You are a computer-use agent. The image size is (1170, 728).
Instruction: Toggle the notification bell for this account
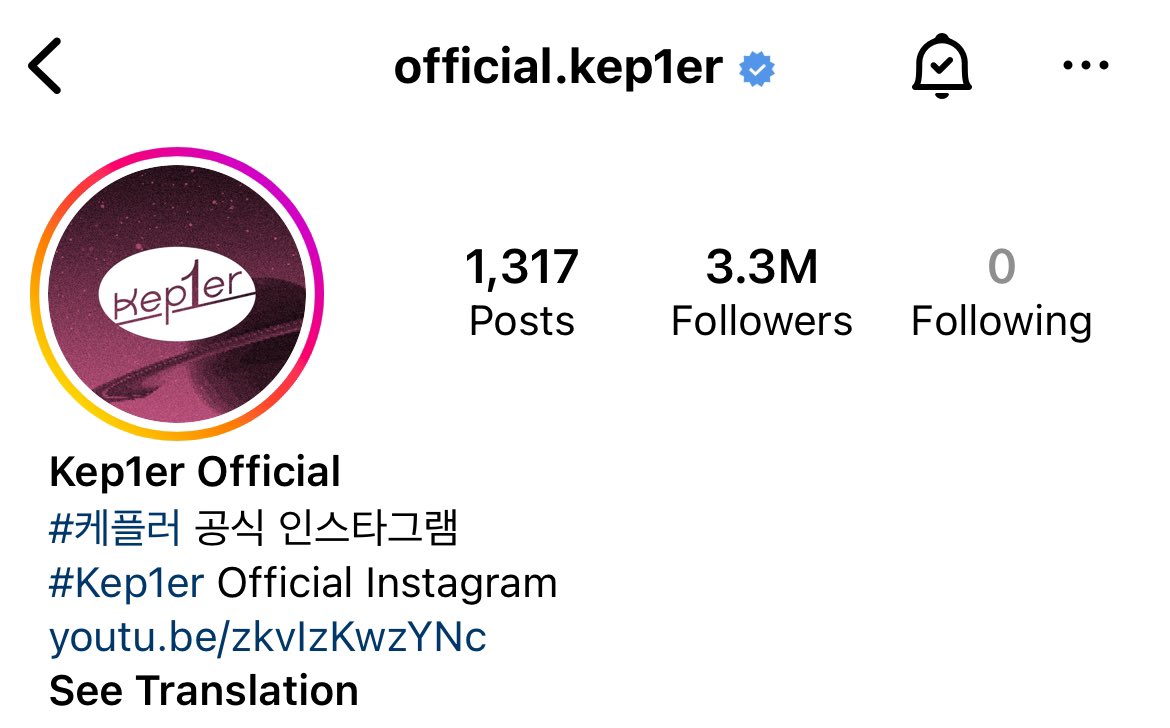(942, 66)
